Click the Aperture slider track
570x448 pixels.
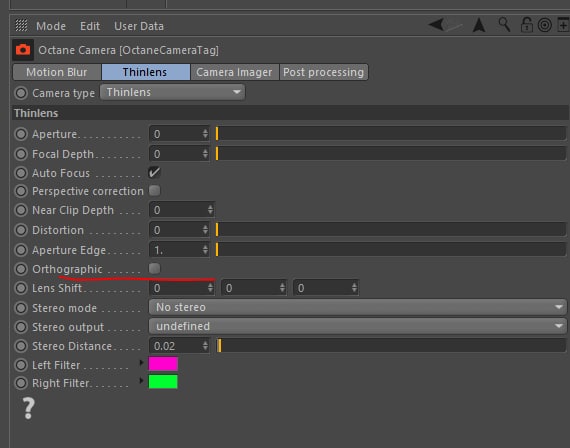[x=391, y=133]
